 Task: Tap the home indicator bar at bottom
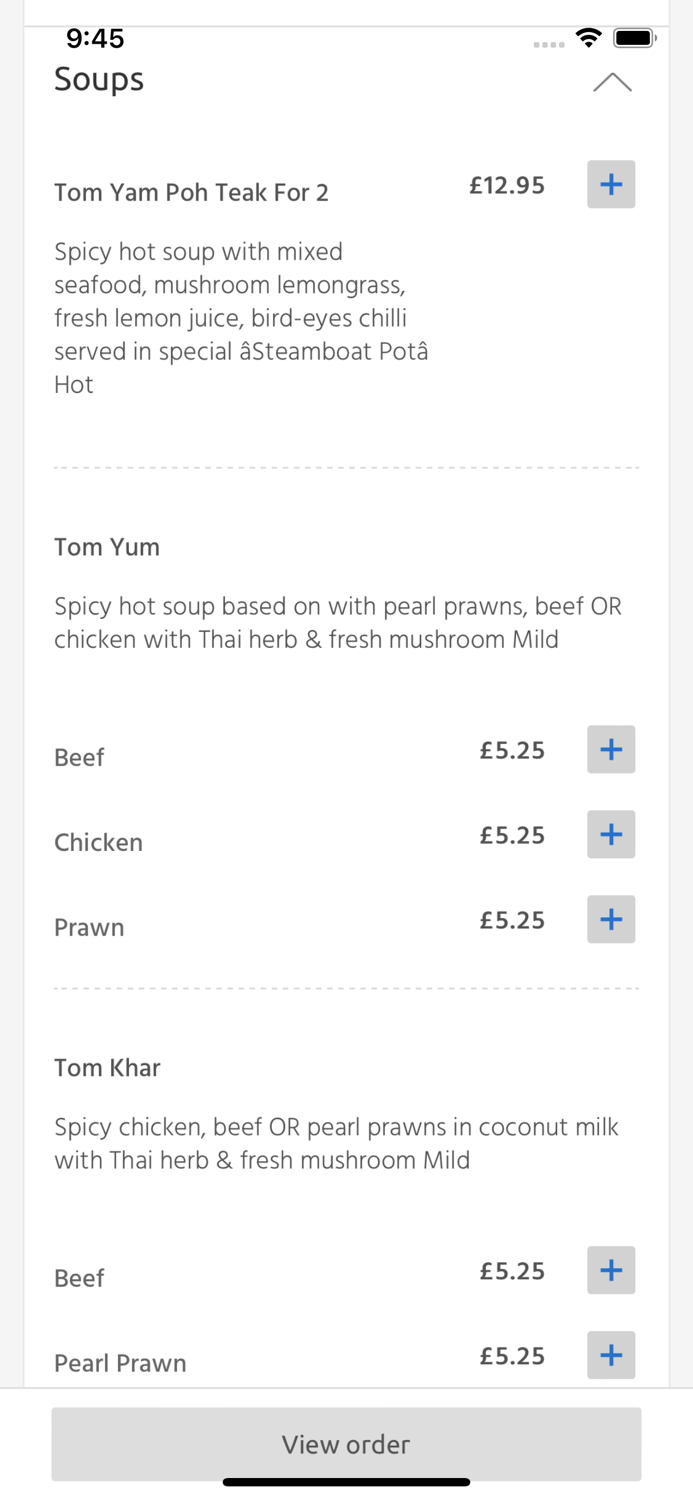click(x=346, y=1481)
